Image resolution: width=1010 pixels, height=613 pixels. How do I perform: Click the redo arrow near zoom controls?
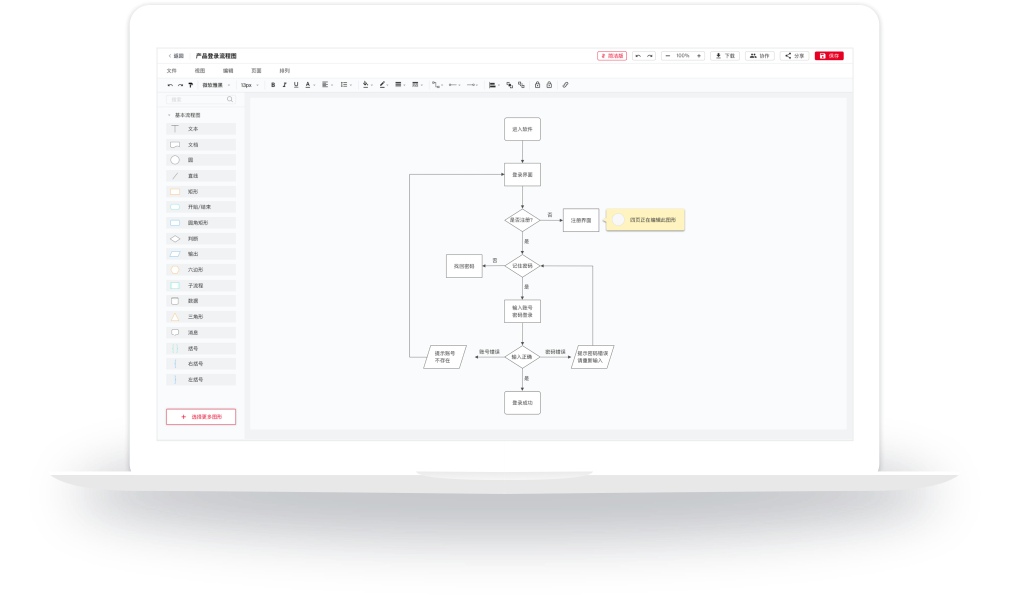tap(650, 56)
